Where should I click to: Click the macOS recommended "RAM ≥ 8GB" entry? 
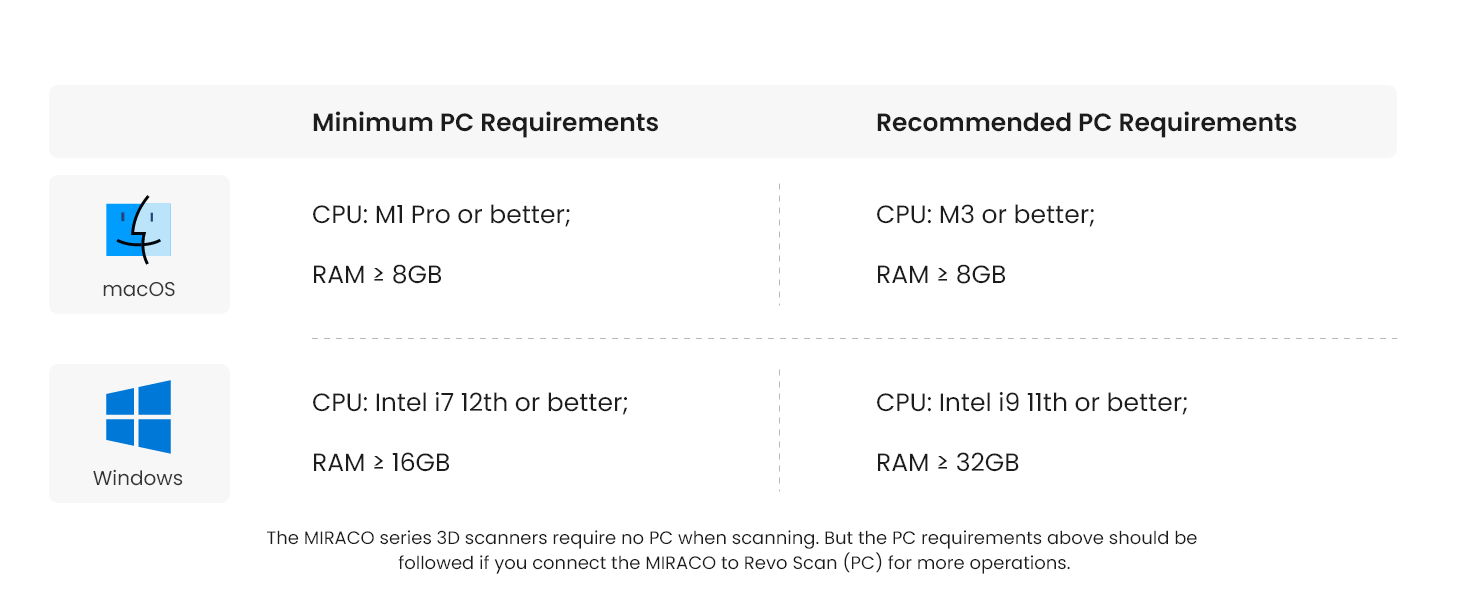941,274
